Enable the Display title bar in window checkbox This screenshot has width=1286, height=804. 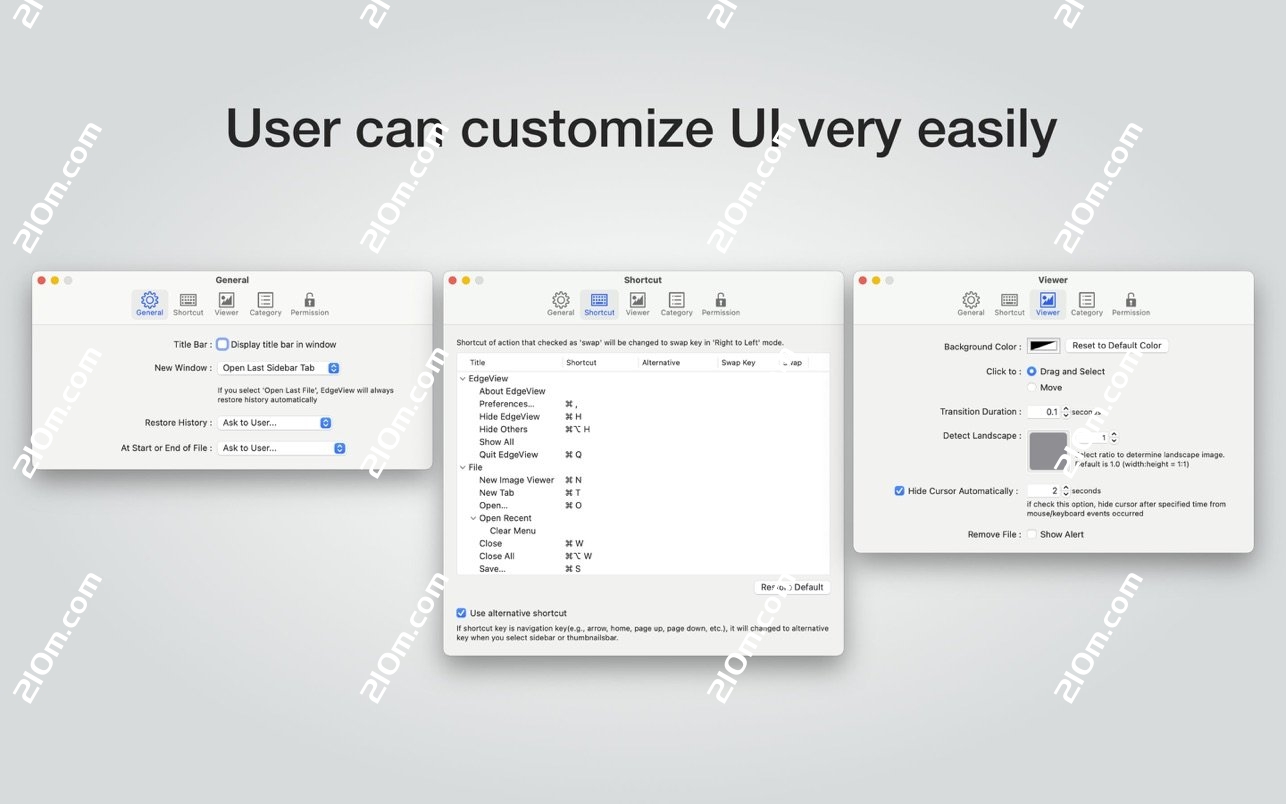[x=222, y=343]
